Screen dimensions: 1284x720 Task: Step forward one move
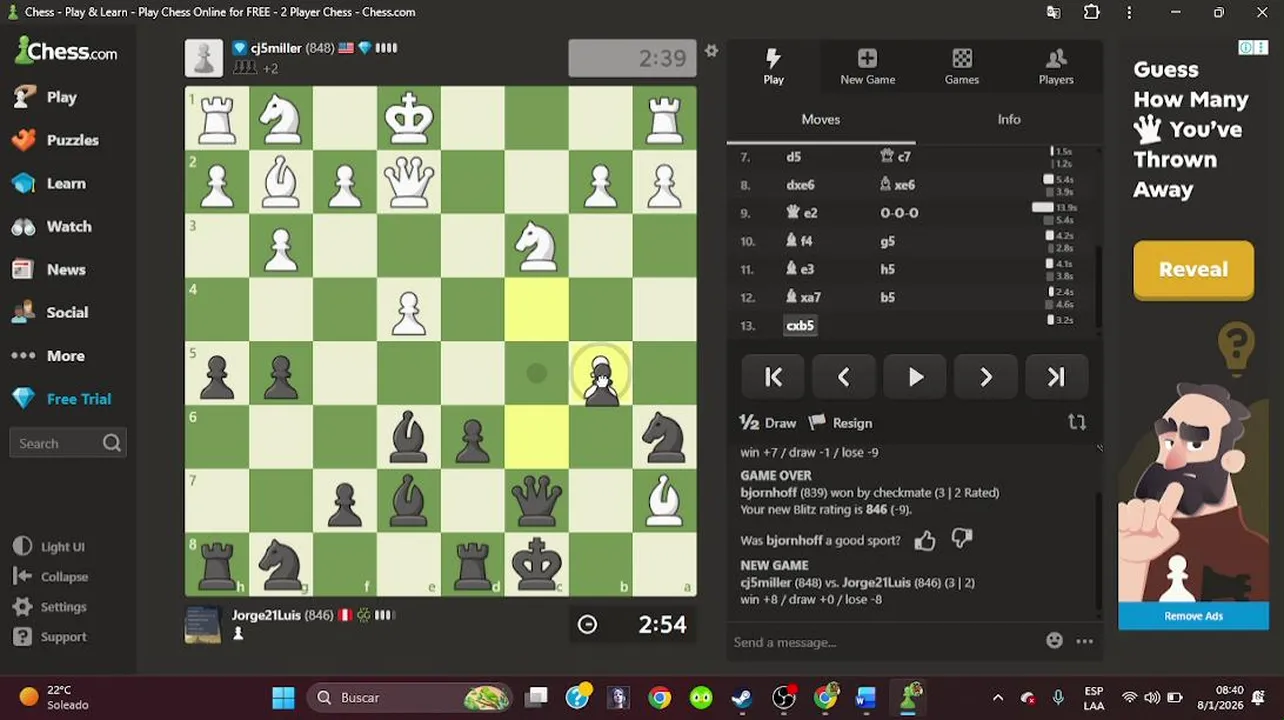[986, 377]
